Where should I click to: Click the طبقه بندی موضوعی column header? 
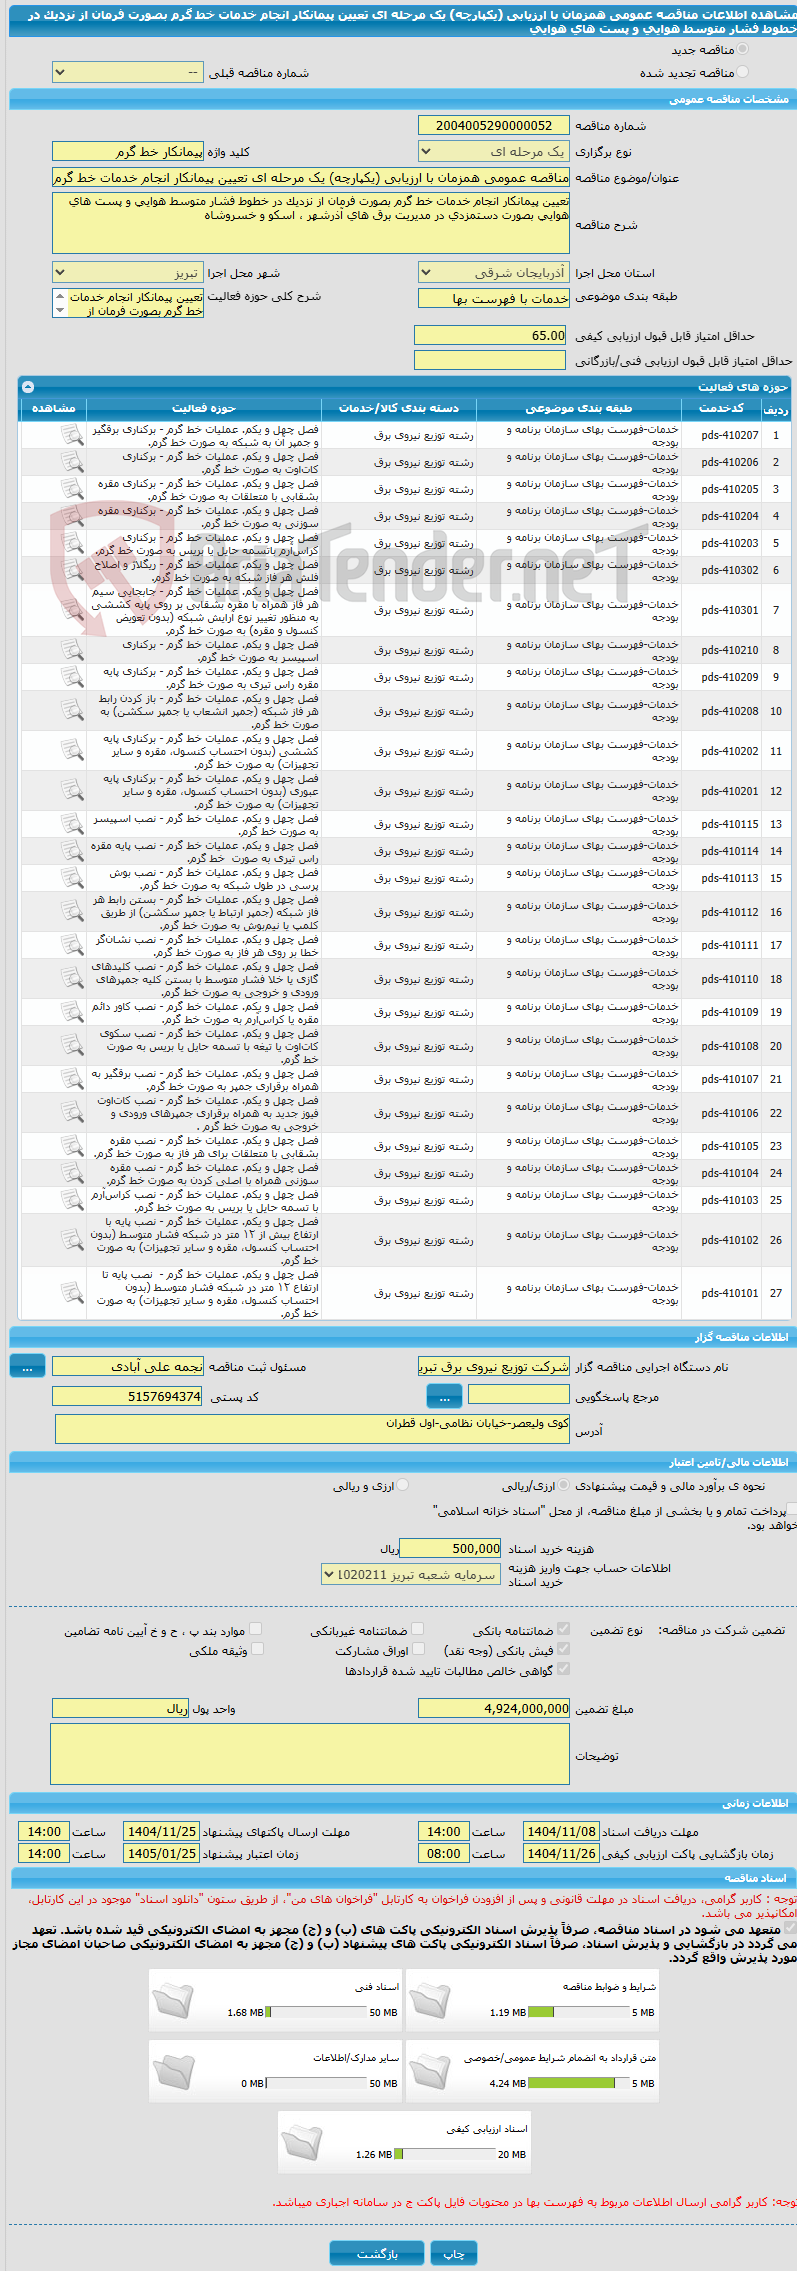pyautogui.click(x=579, y=408)
